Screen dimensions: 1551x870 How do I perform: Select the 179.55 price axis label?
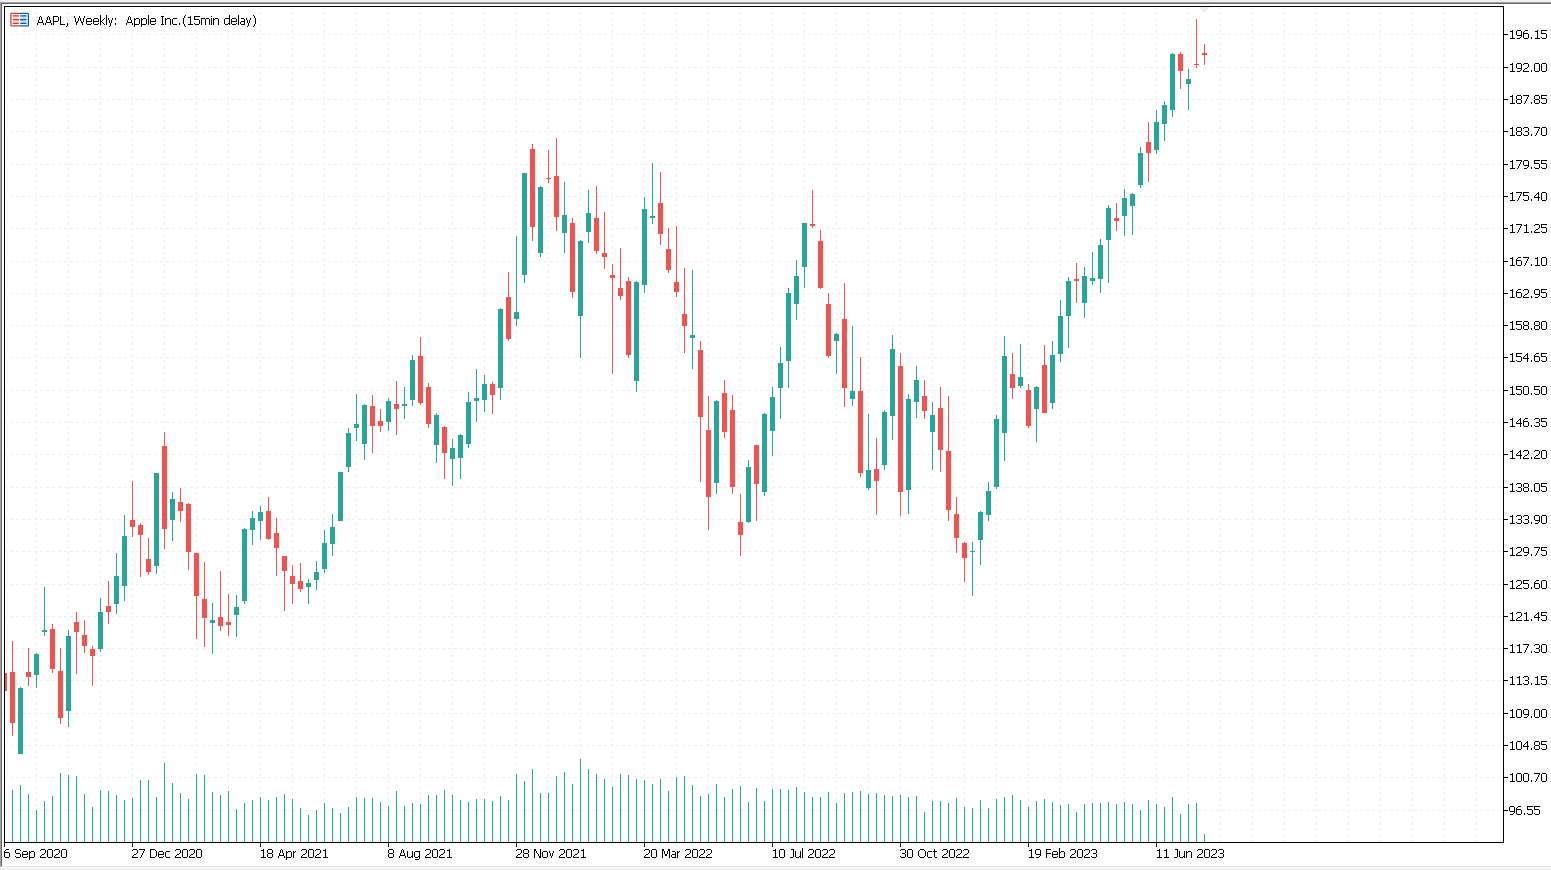tap(1528, 164)
